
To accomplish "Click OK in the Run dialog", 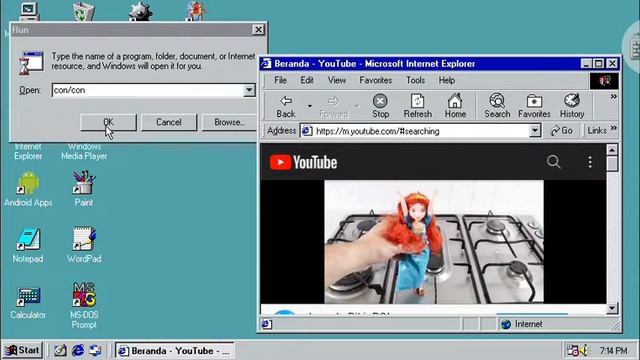I will [108, 122].
